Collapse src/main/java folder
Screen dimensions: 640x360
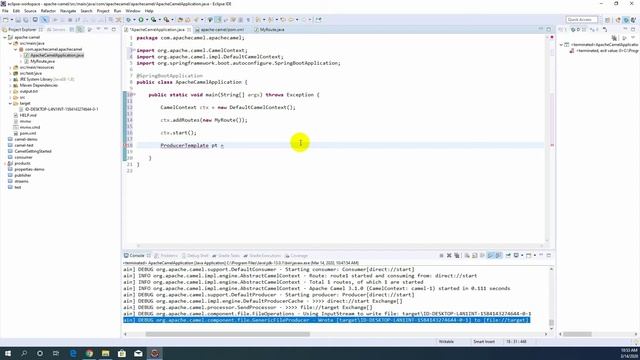tap(10, 43)
